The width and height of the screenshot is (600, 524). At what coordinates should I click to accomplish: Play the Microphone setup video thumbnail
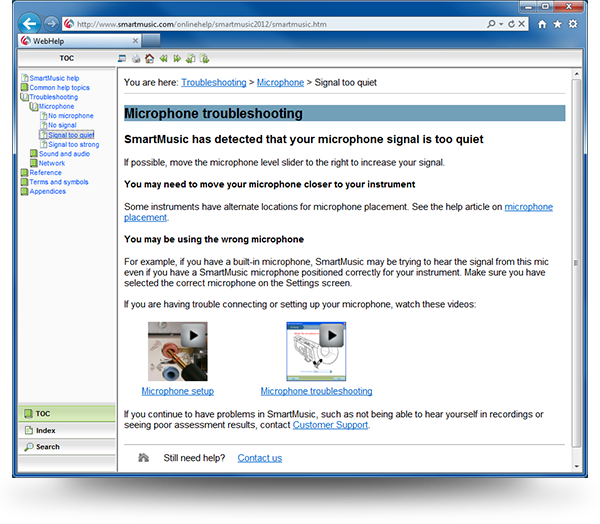178,351
